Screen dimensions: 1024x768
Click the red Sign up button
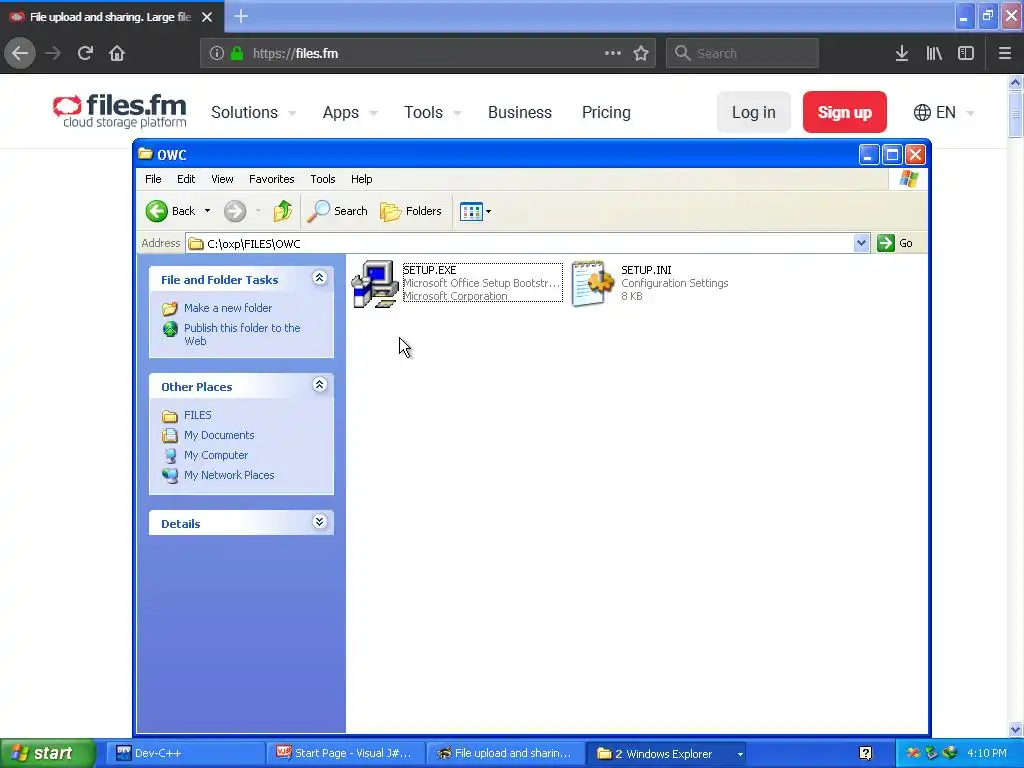click(x=844, y=112)
